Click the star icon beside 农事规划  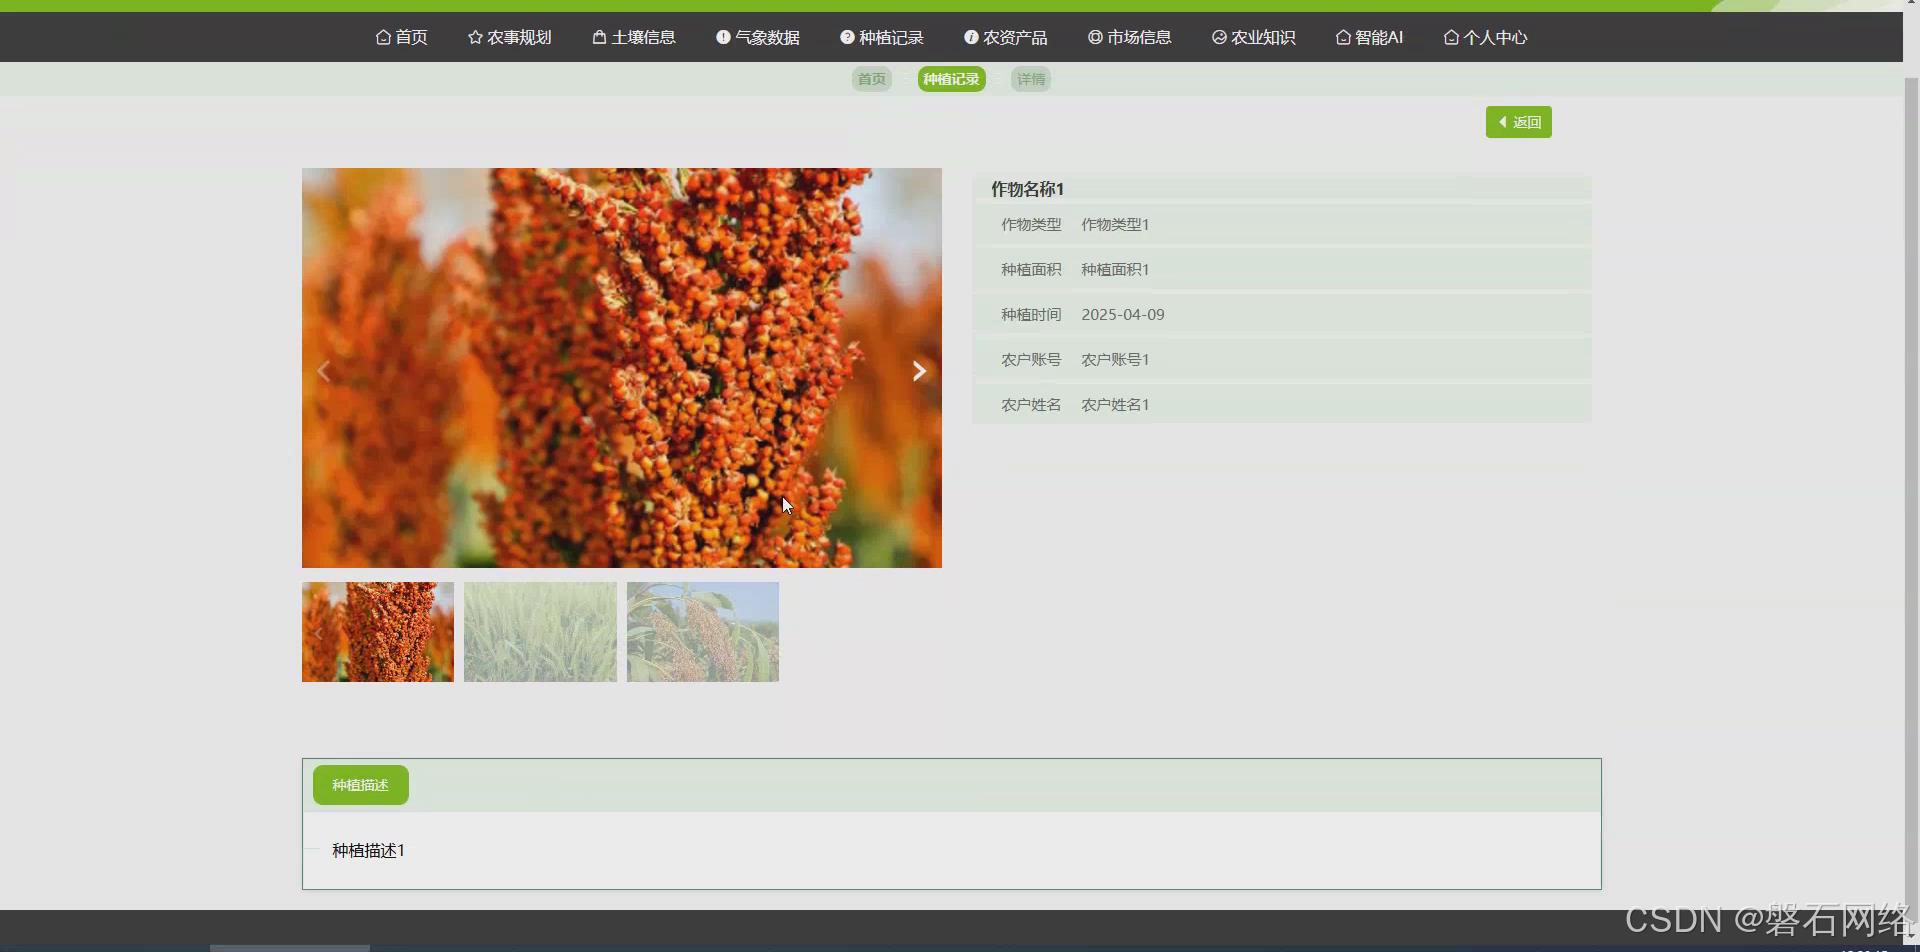[x=475, y=37]
